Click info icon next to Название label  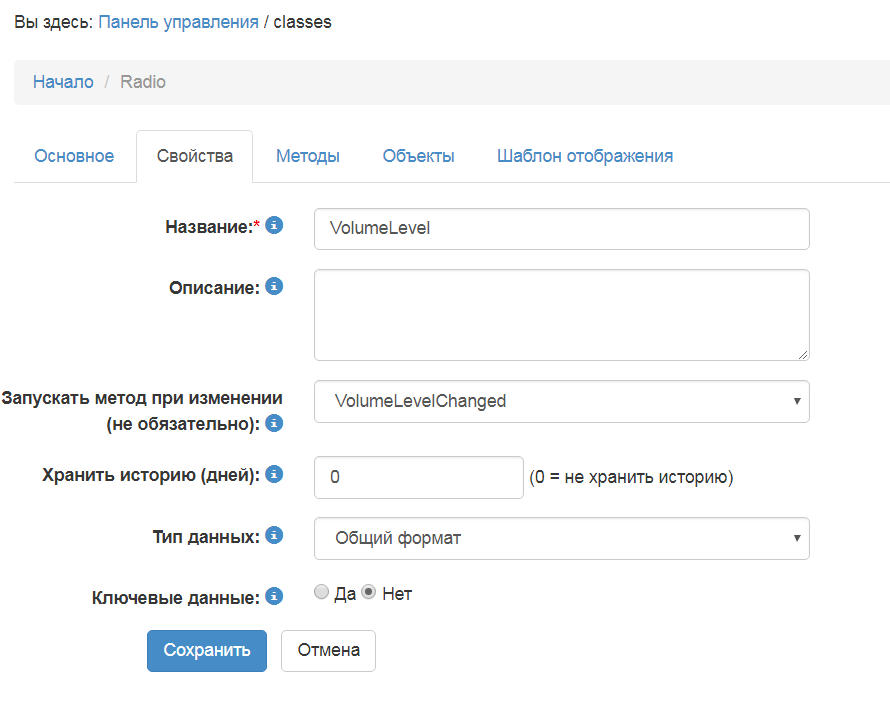click(x=274, y=226)
